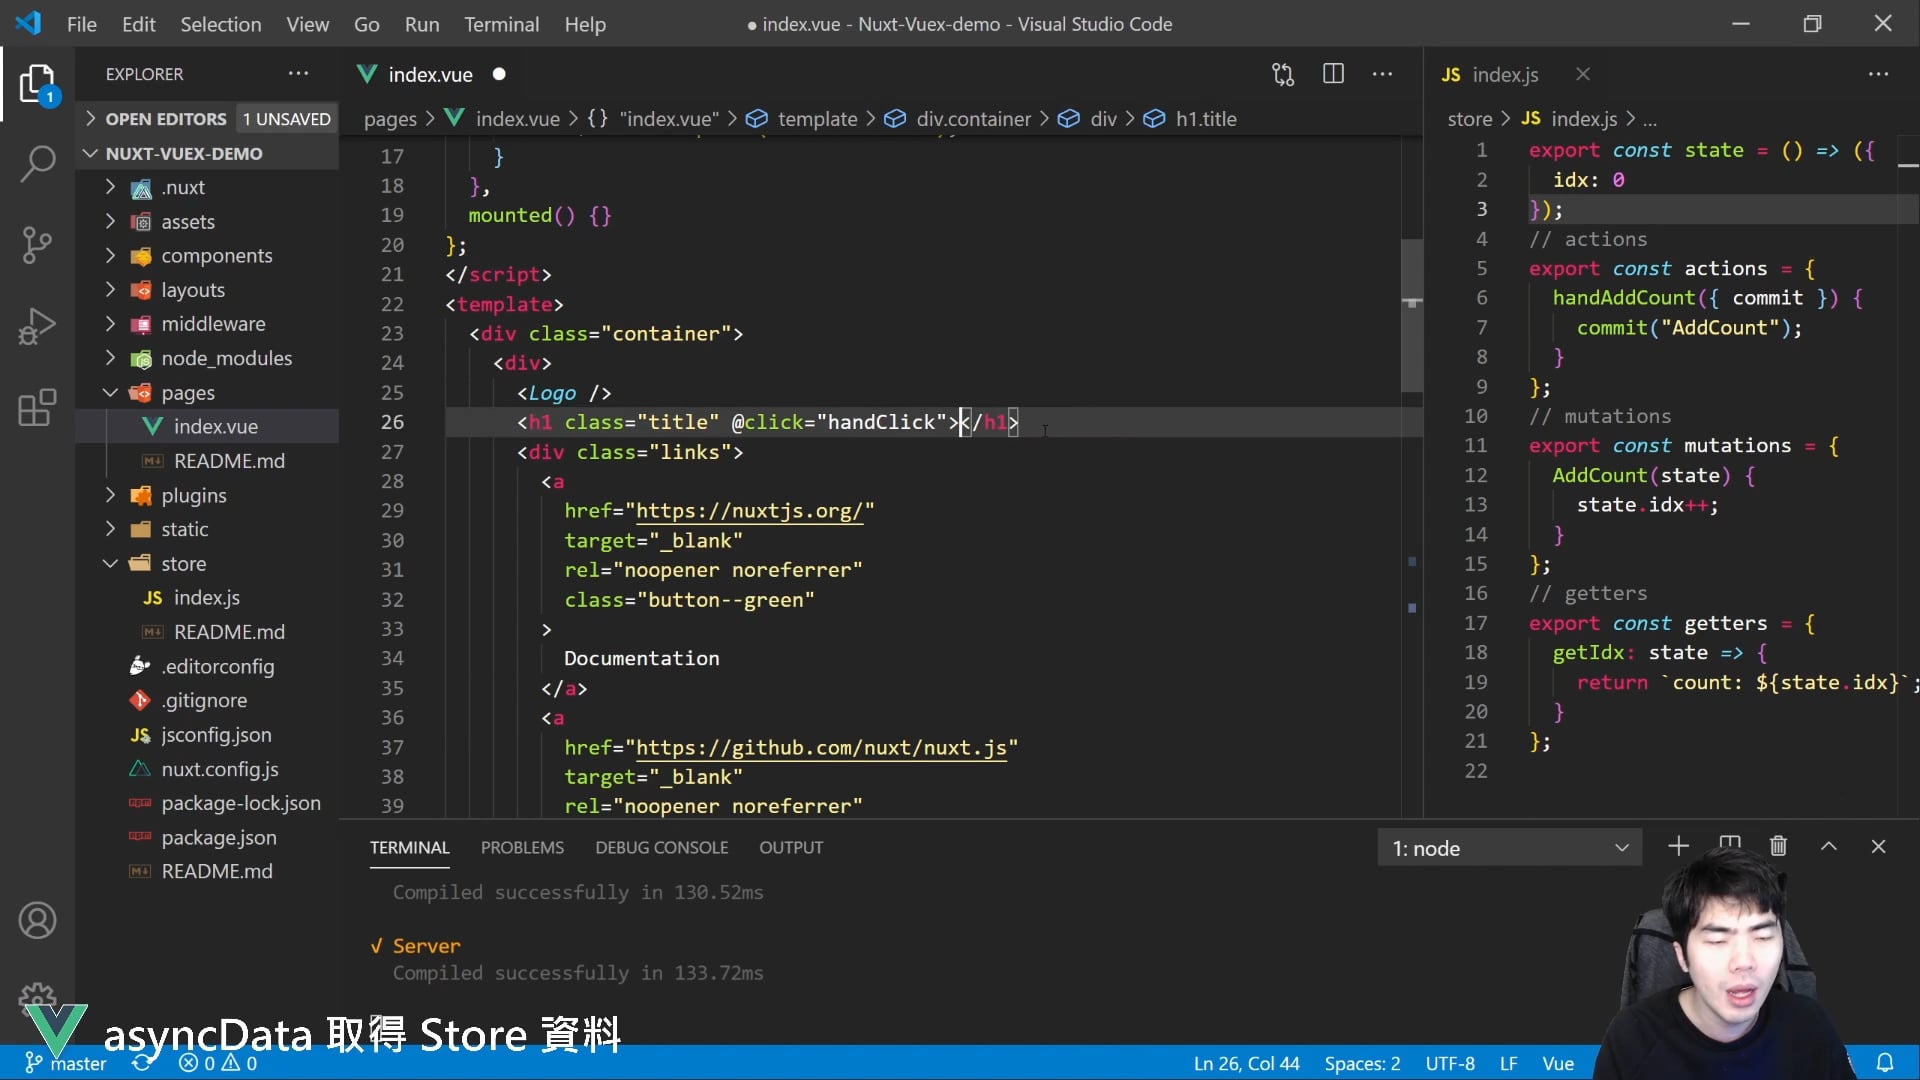Click the editor vertical scrollbar thumb

[1411, 315]
